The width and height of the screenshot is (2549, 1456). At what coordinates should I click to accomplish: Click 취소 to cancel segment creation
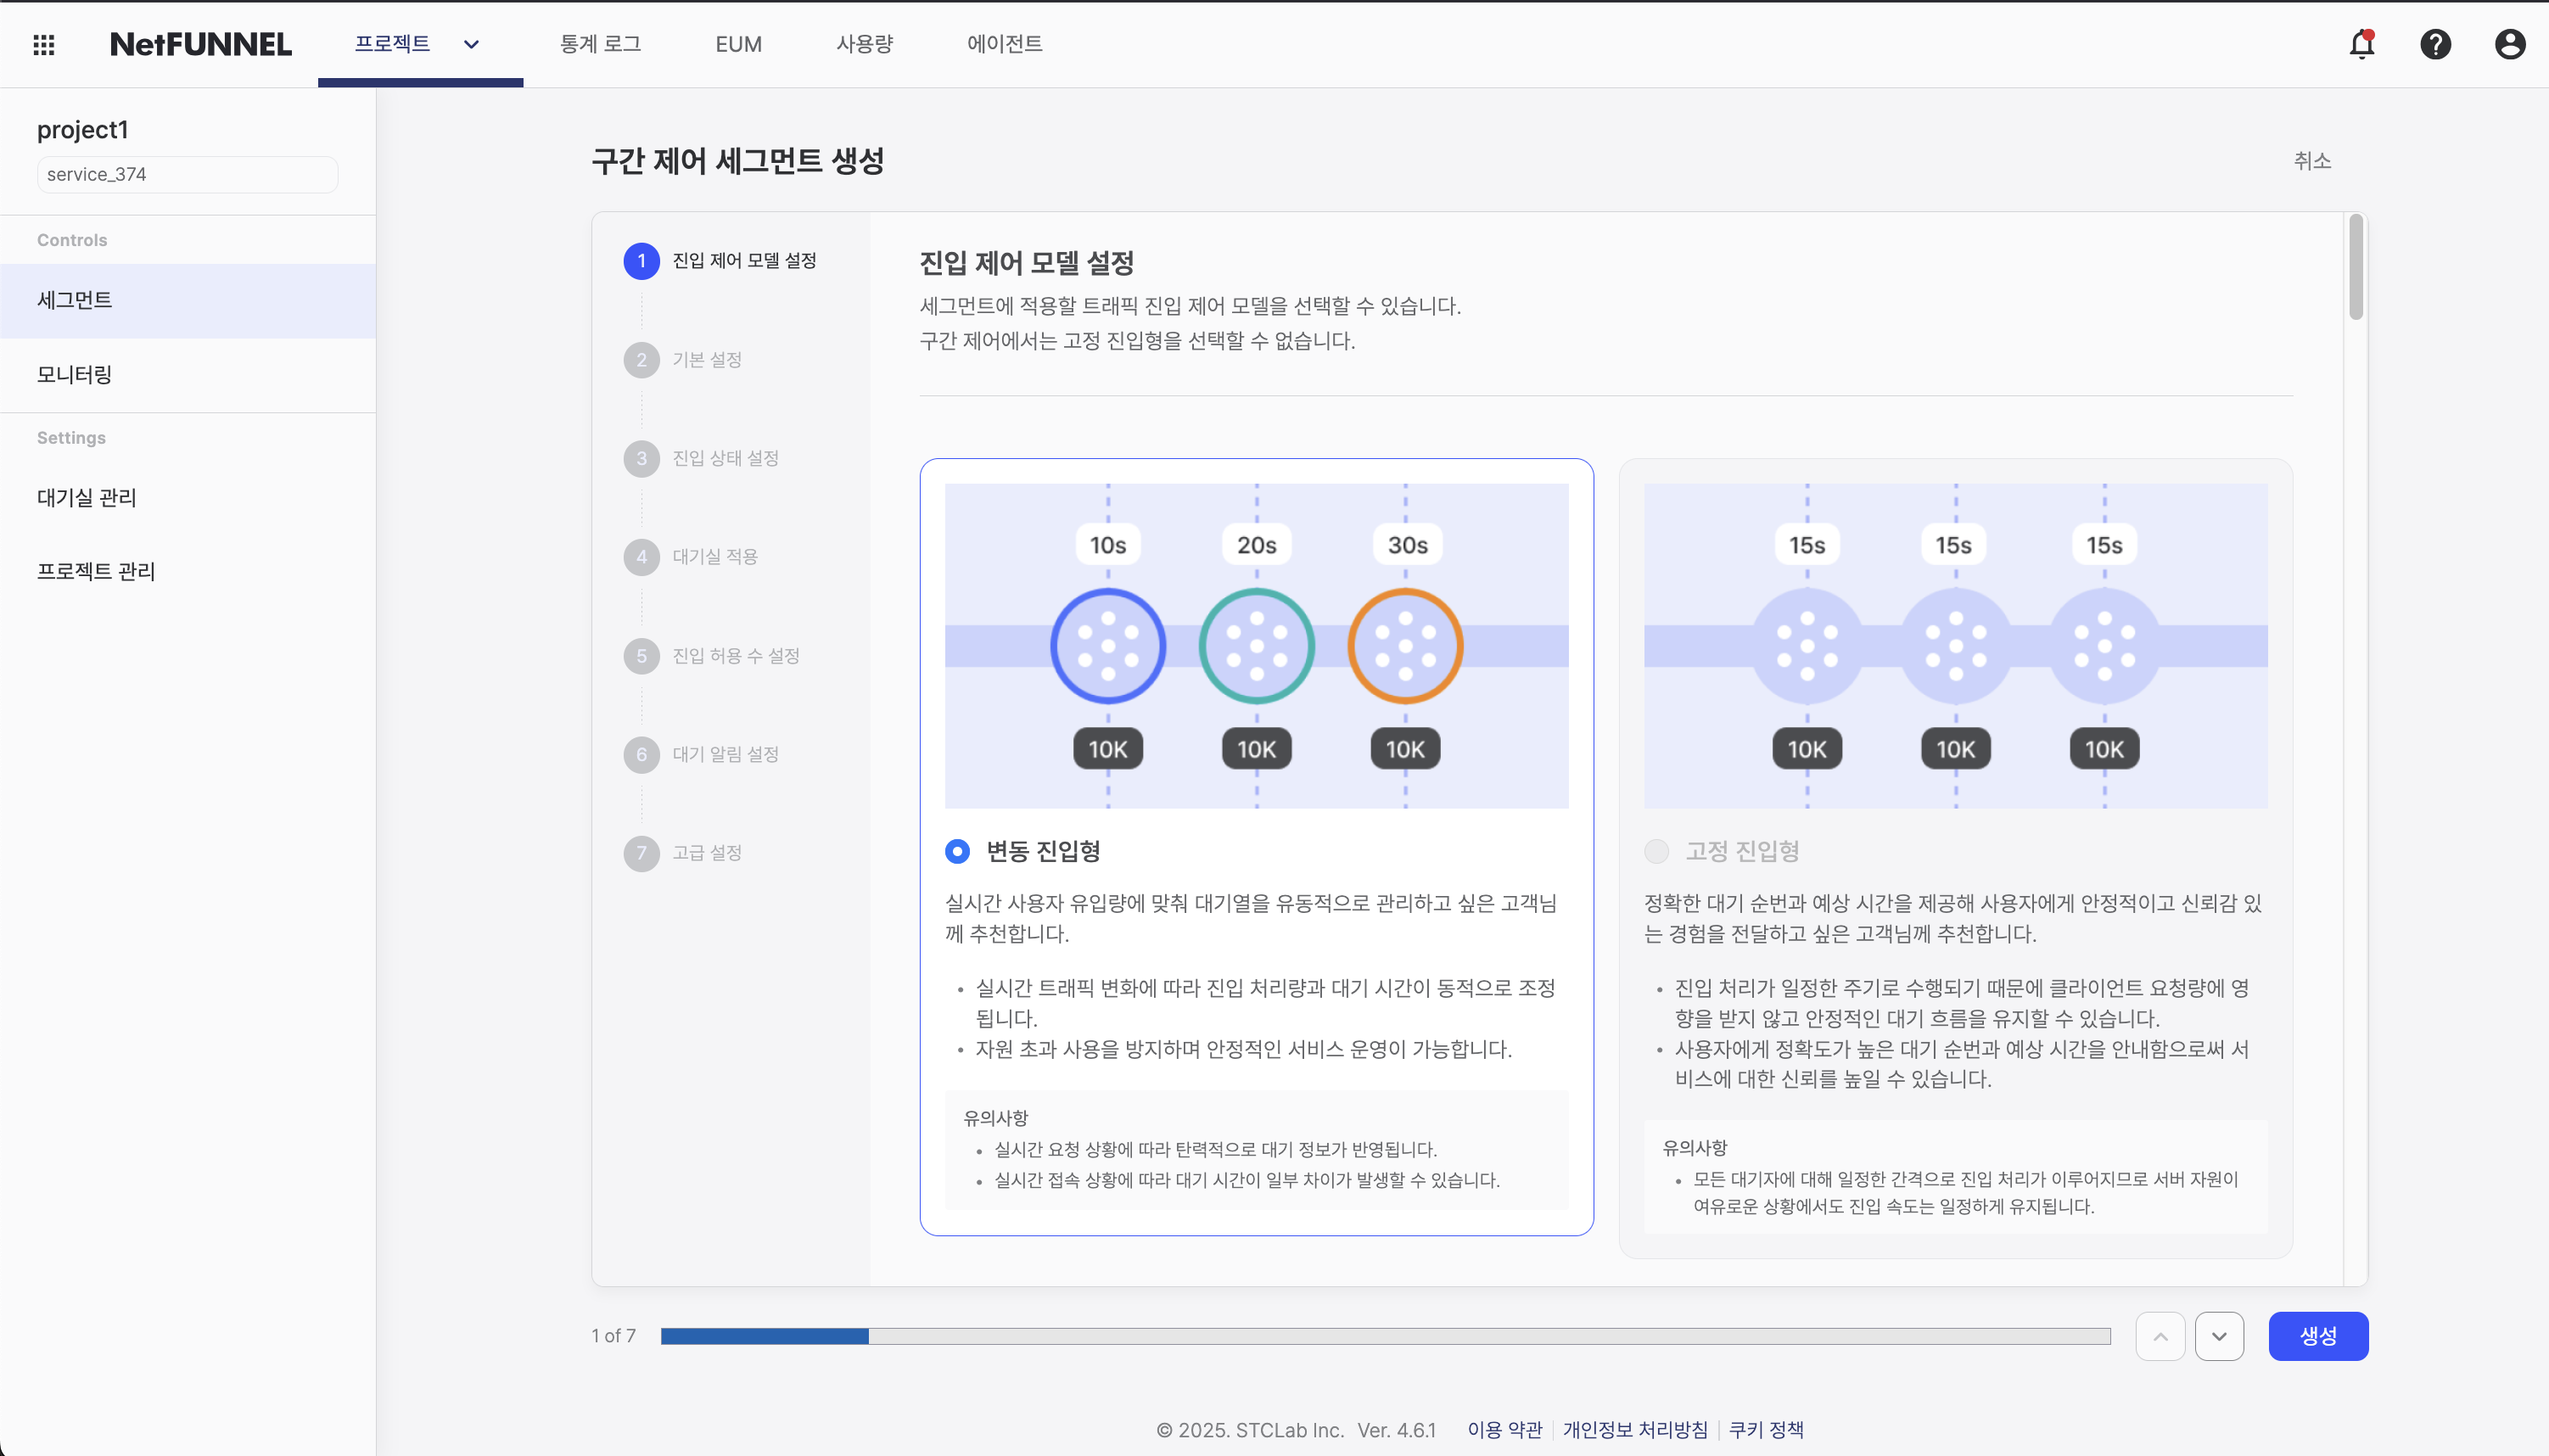2315,160
